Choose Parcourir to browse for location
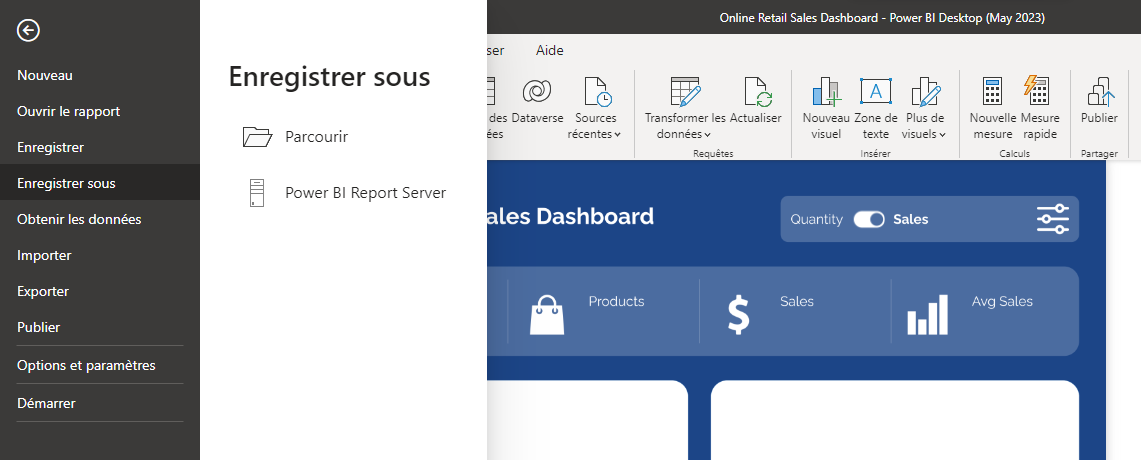 pyautogui.click(x=317, y=137)
